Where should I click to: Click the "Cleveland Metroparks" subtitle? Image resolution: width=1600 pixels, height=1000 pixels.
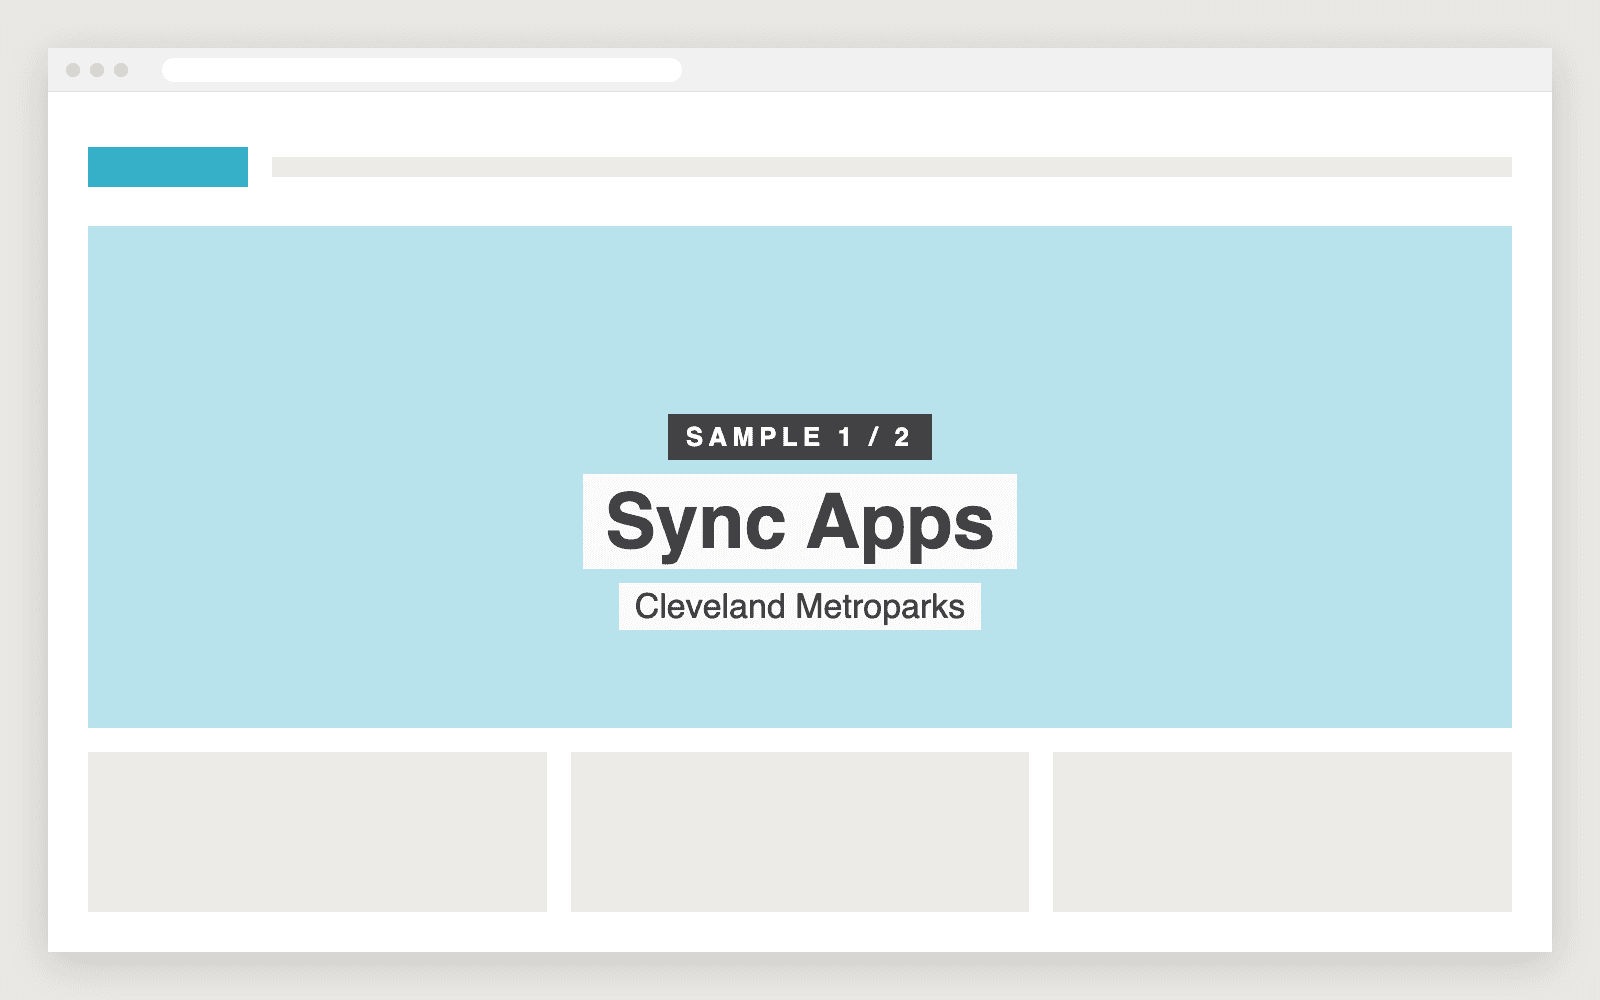(800, 607)
